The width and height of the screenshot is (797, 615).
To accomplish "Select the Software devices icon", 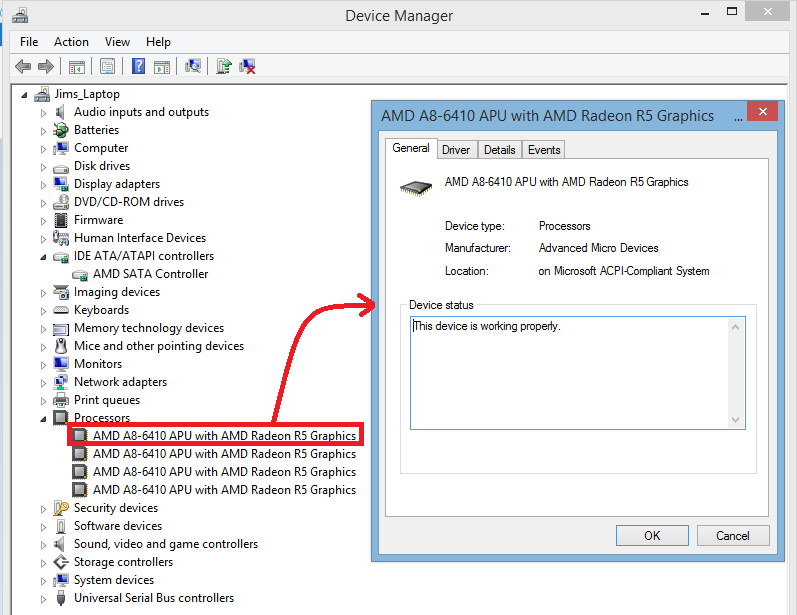I will [61, 526].
